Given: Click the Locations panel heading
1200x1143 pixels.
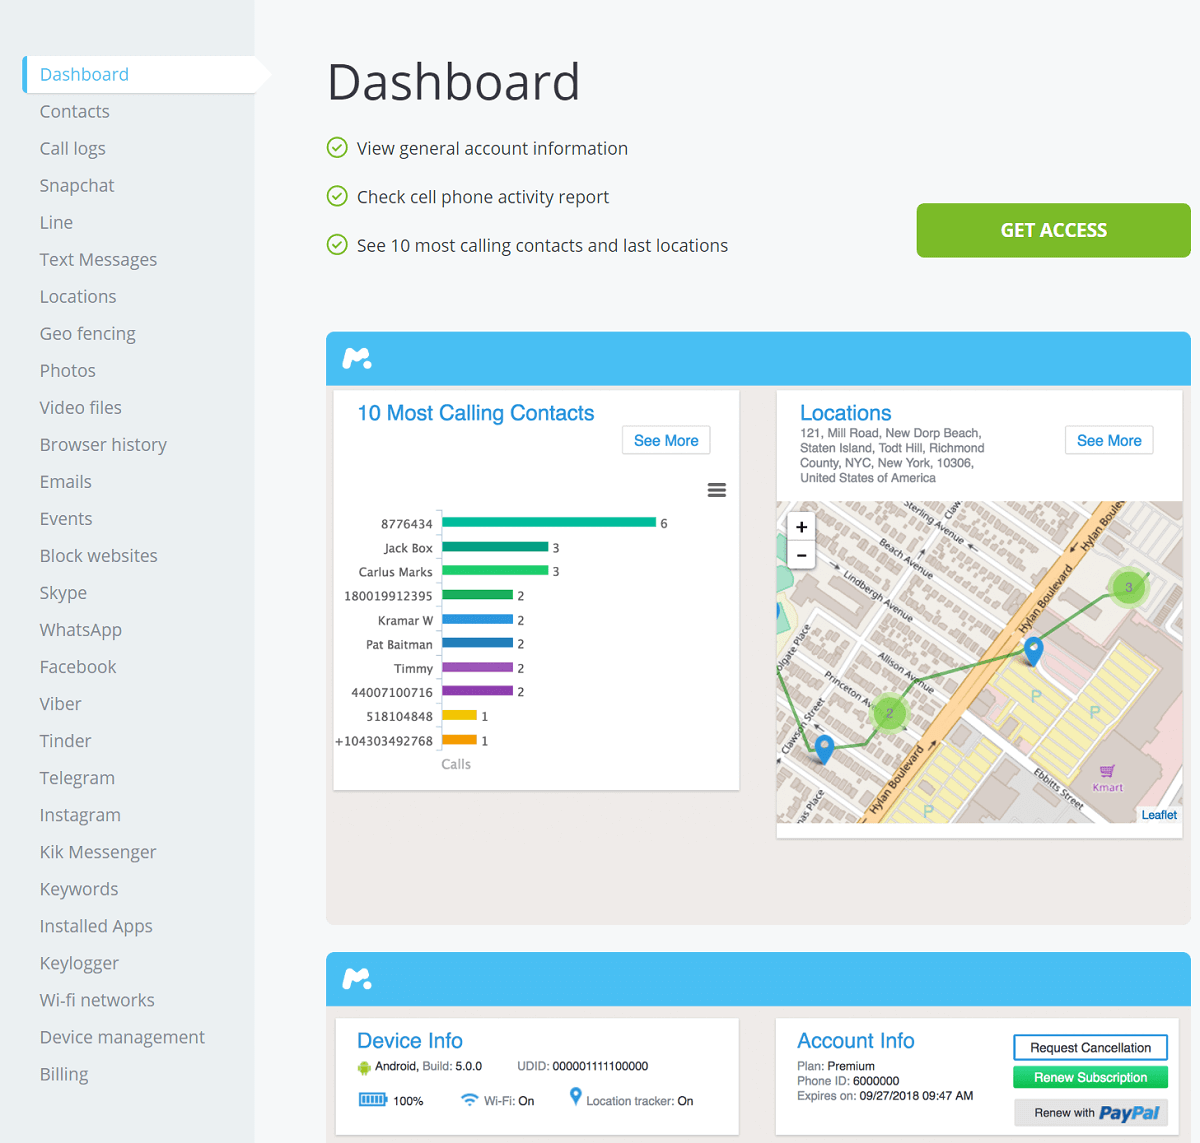Looking at the screenshot, I should coord(845,413).
